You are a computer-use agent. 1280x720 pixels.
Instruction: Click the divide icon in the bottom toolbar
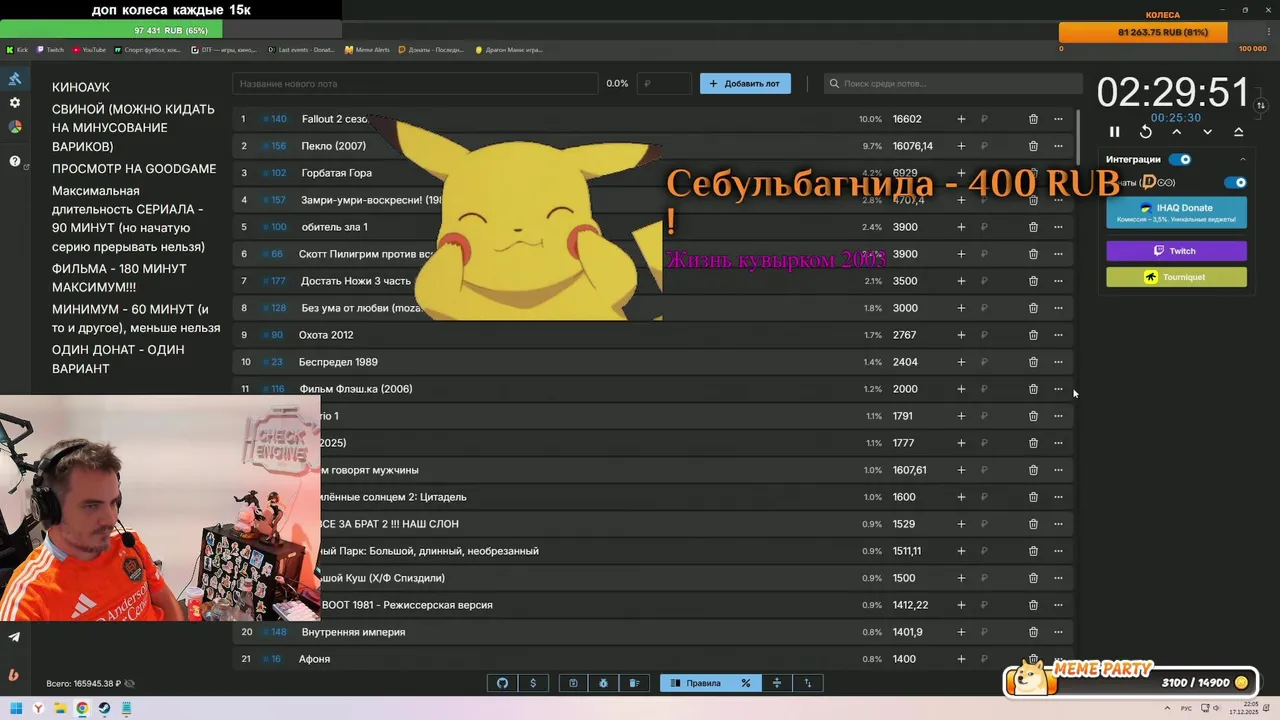coord(777,683)
